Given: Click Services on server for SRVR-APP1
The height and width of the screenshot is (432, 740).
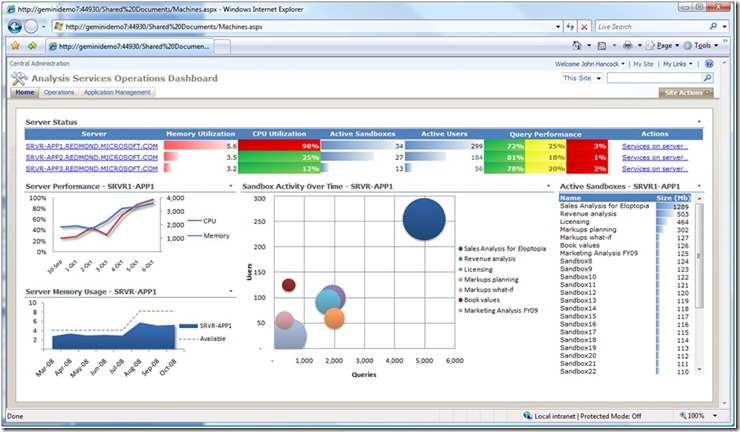Looking at the screenshot, I should (x=655, y=146).
